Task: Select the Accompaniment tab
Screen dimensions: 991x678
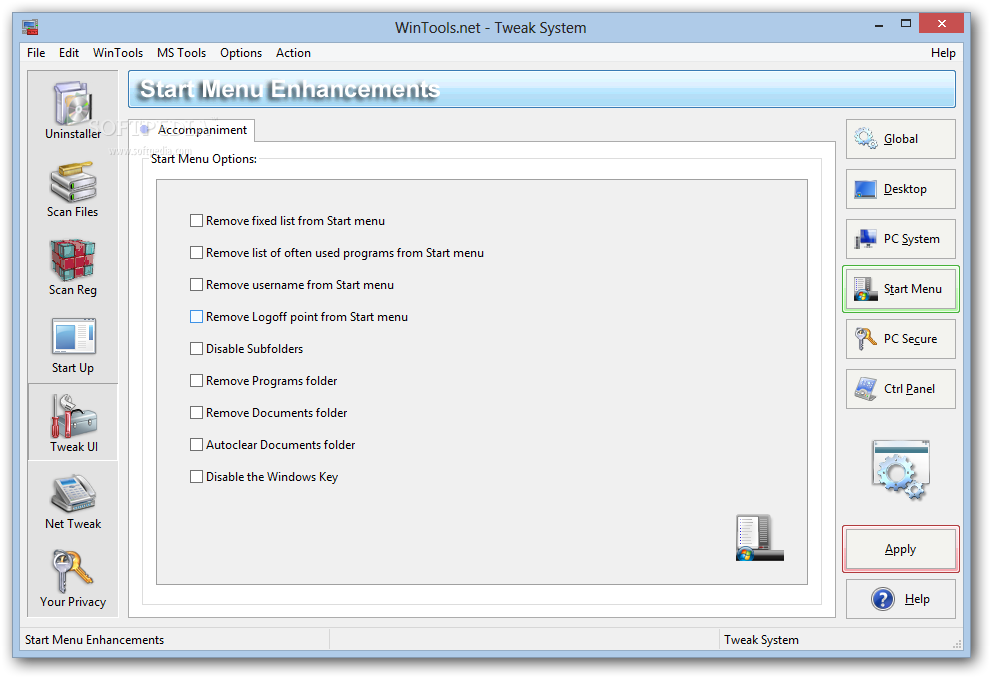Action: point(192,130)
